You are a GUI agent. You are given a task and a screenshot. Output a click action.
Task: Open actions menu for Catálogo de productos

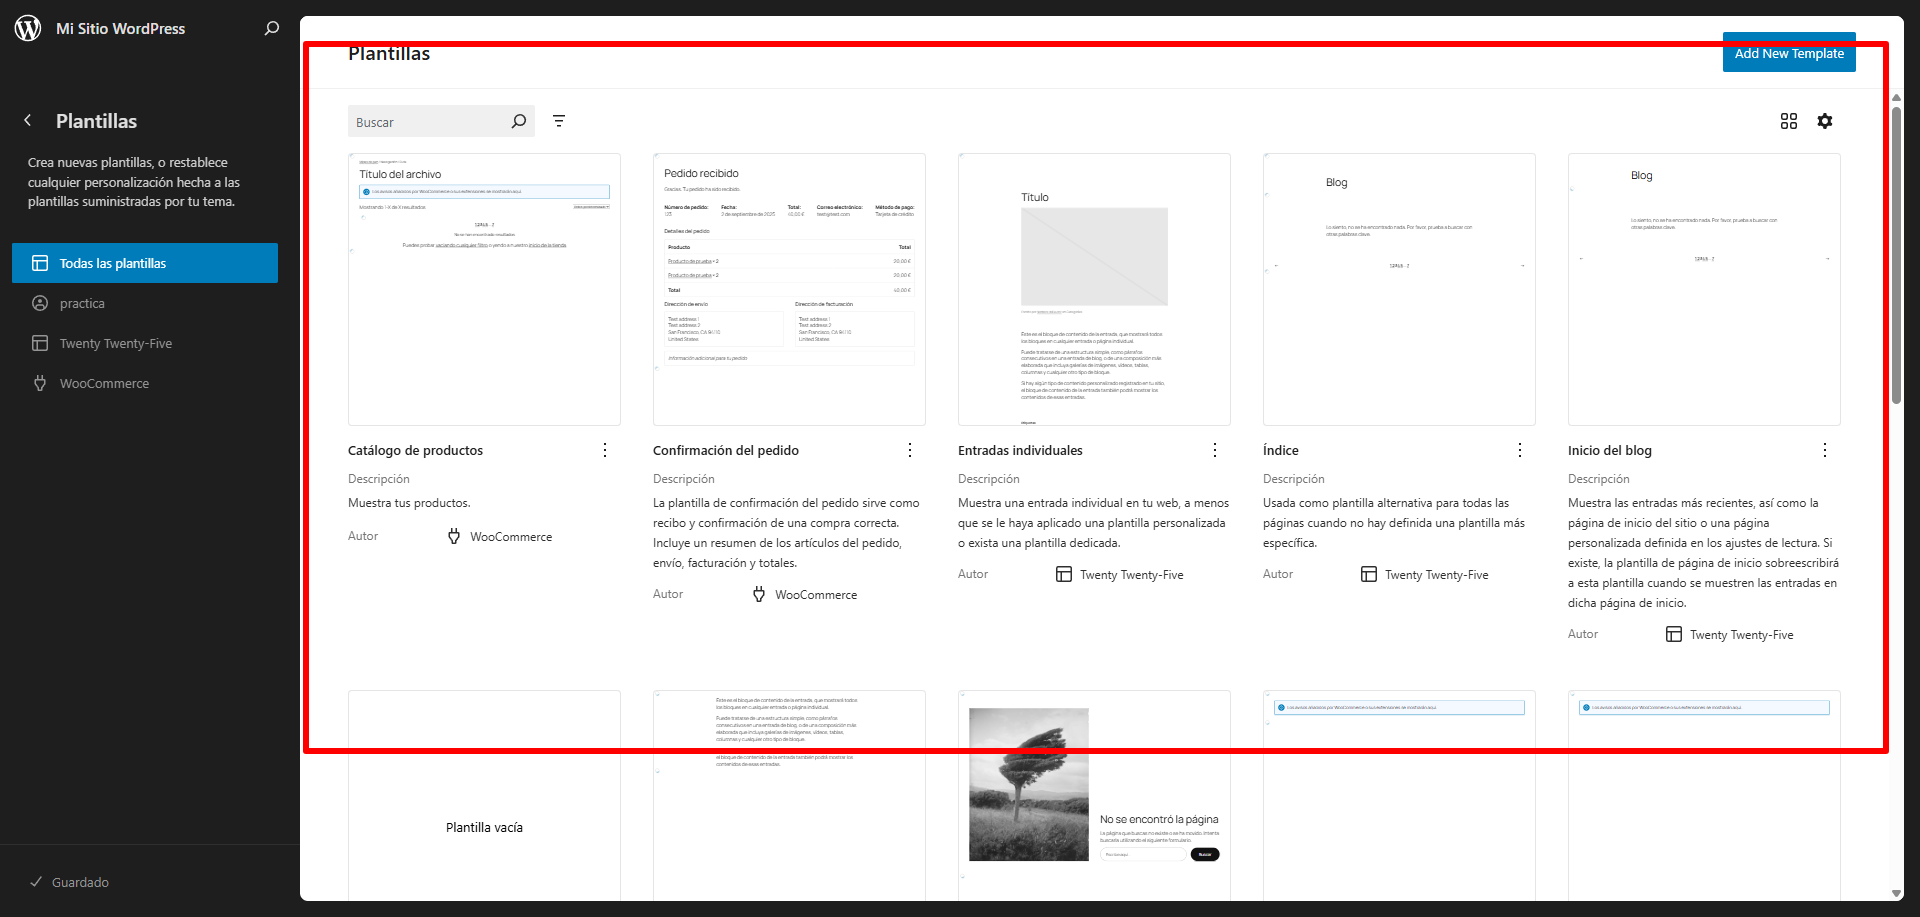pos(605,450)
